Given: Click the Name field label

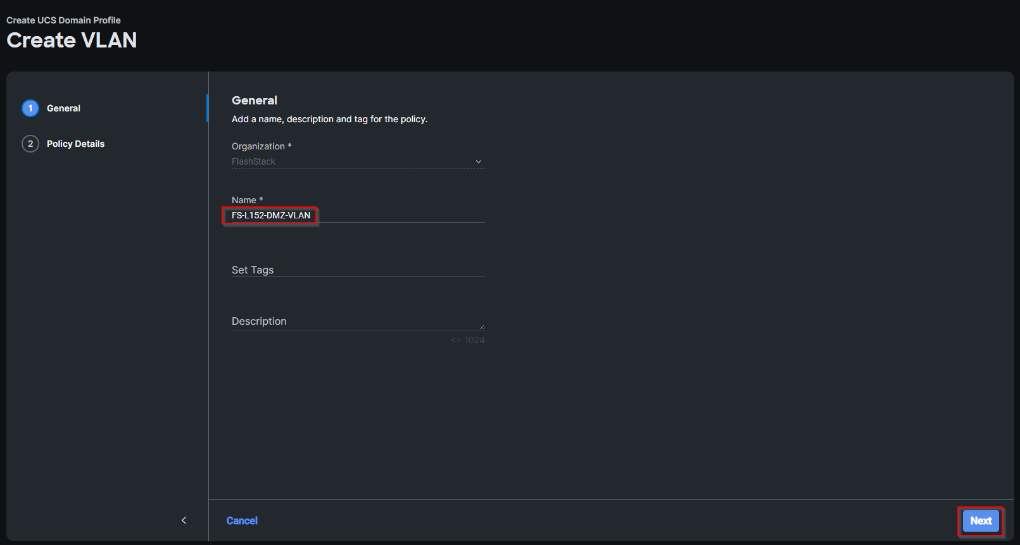Looking at the screenshot, I should tap(247, 200).
